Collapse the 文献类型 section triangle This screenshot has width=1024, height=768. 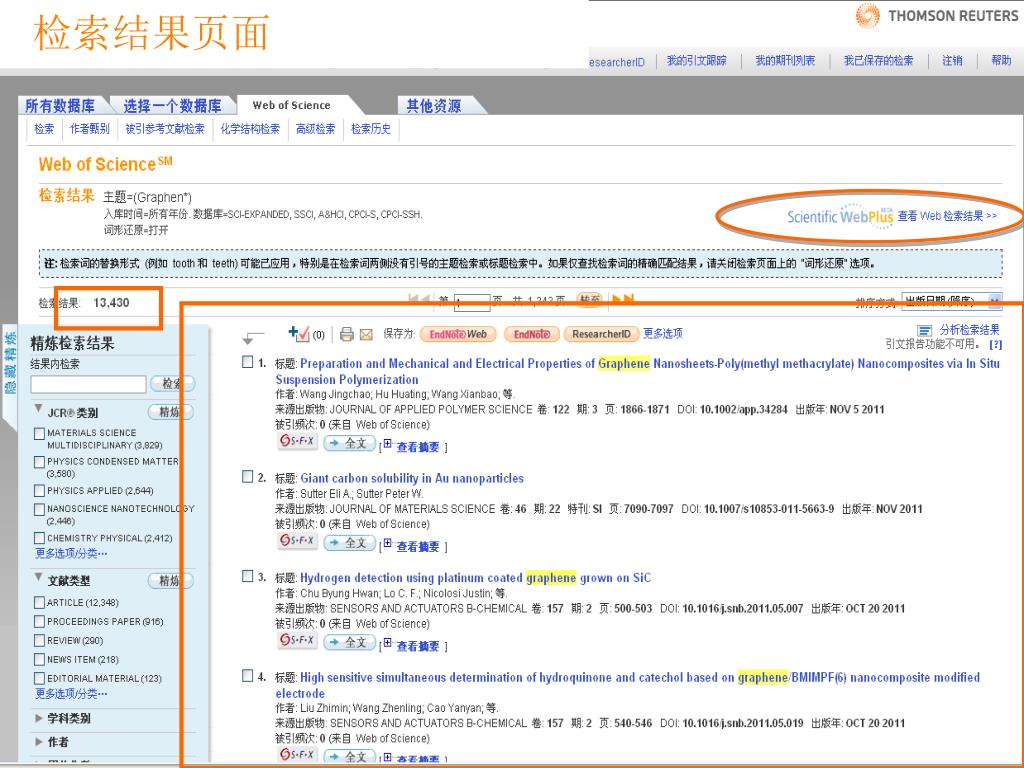[39, 577]
